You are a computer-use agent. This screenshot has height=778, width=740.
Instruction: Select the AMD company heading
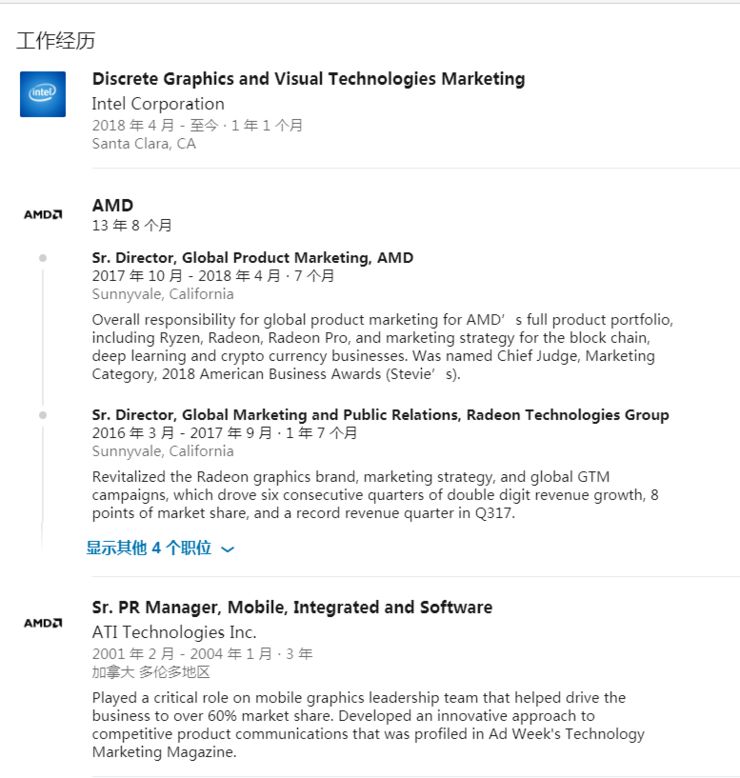112,205
